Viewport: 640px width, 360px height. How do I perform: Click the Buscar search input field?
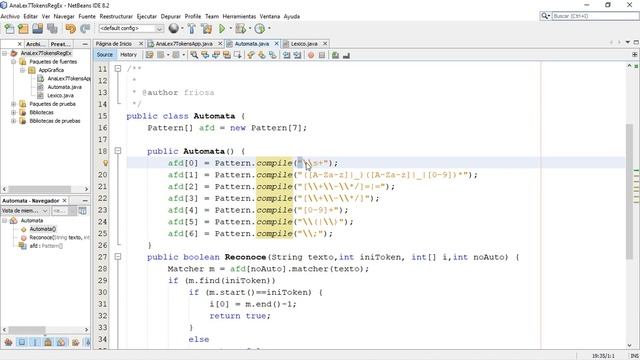596,16
